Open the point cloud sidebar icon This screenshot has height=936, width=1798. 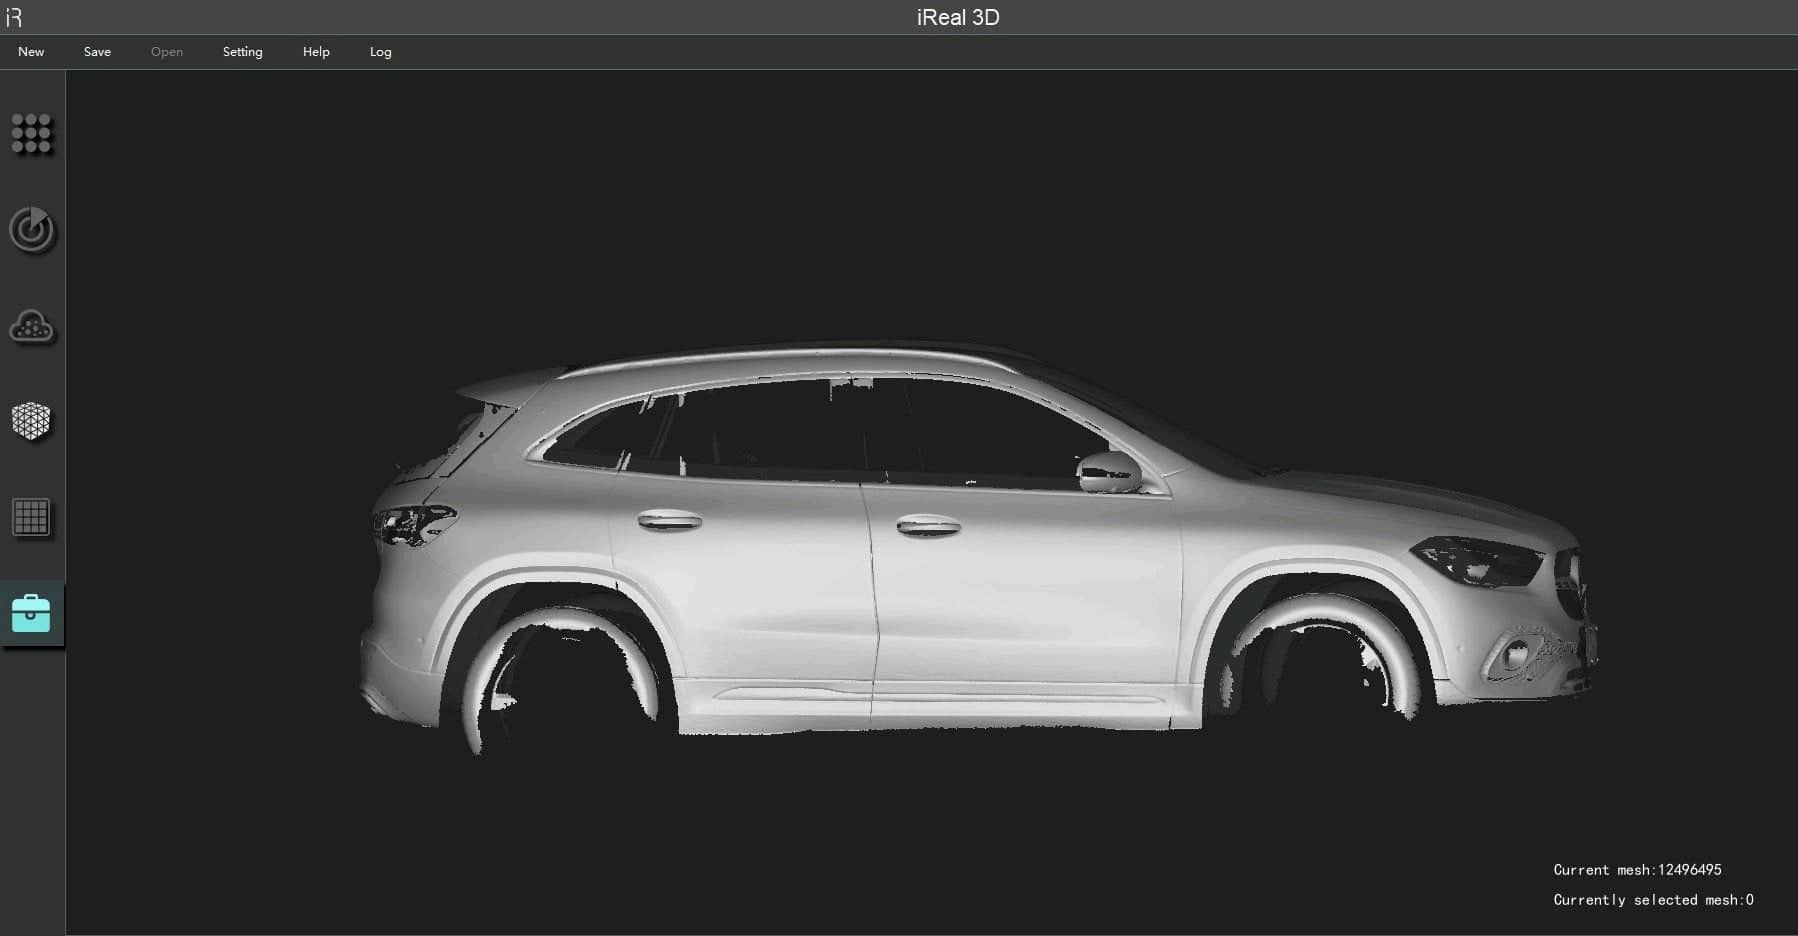coord(31,327)
